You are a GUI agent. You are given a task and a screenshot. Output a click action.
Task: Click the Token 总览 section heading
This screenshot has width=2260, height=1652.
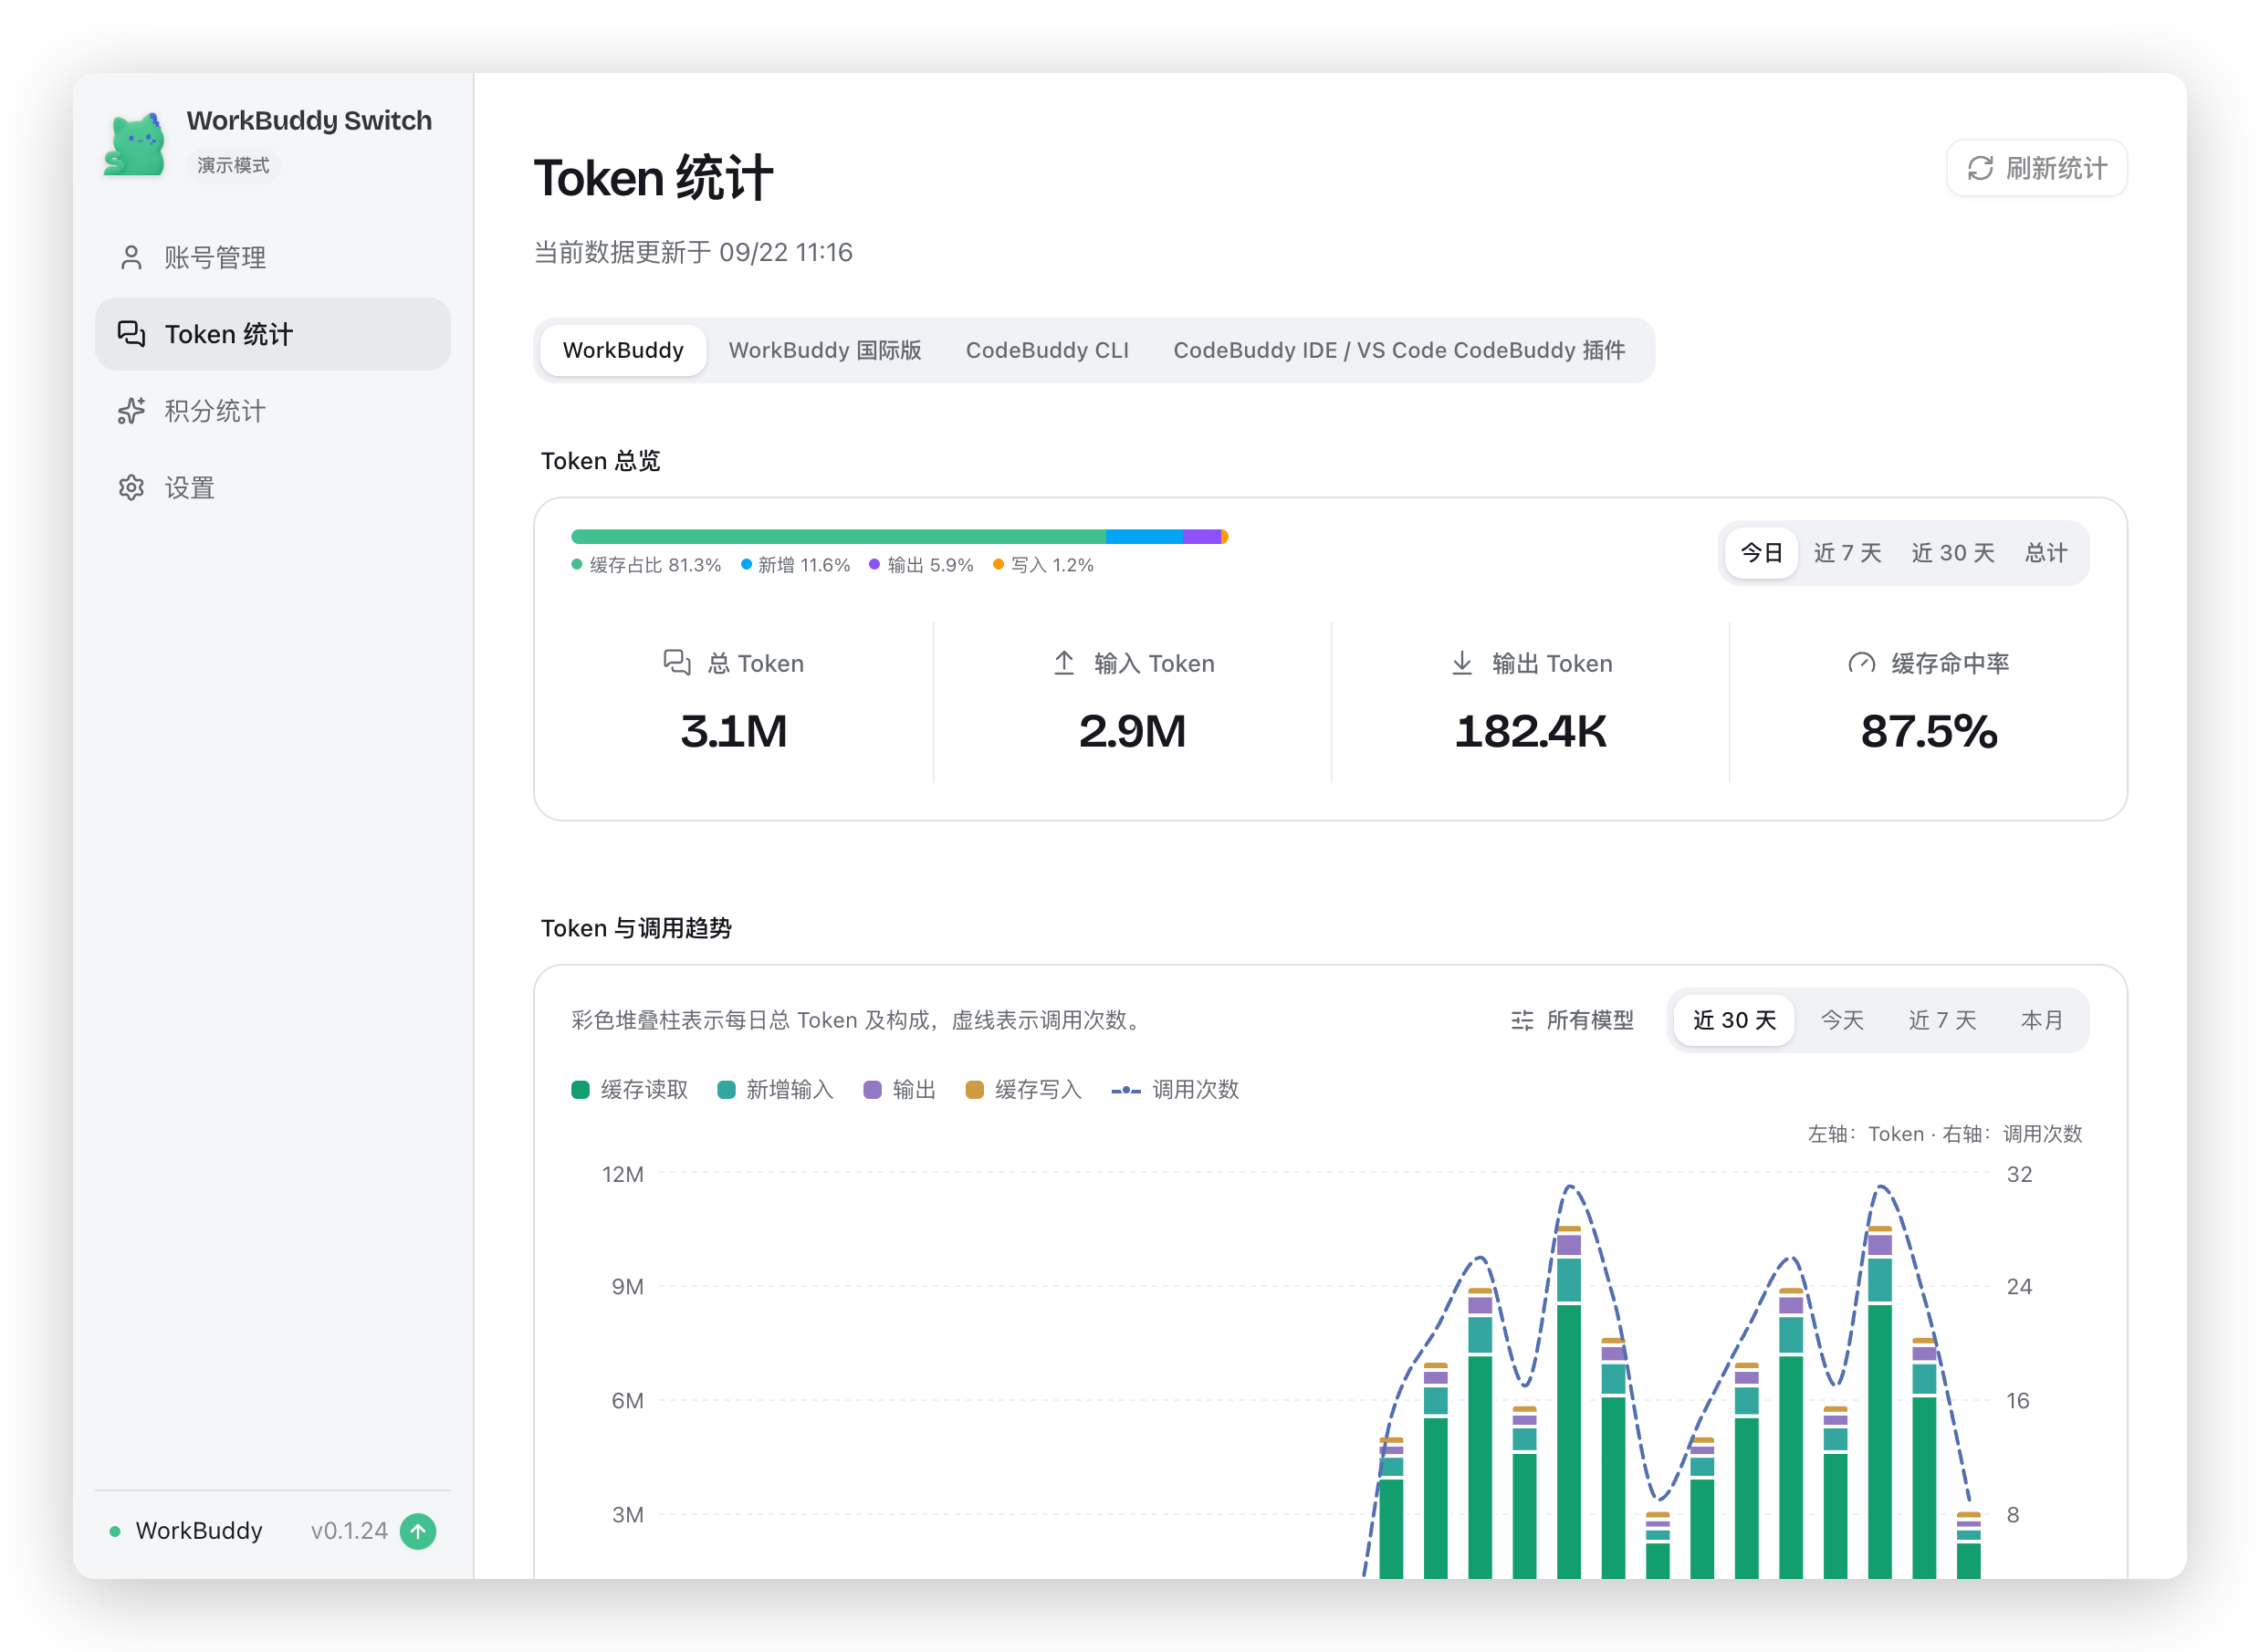tap(600, 461)
